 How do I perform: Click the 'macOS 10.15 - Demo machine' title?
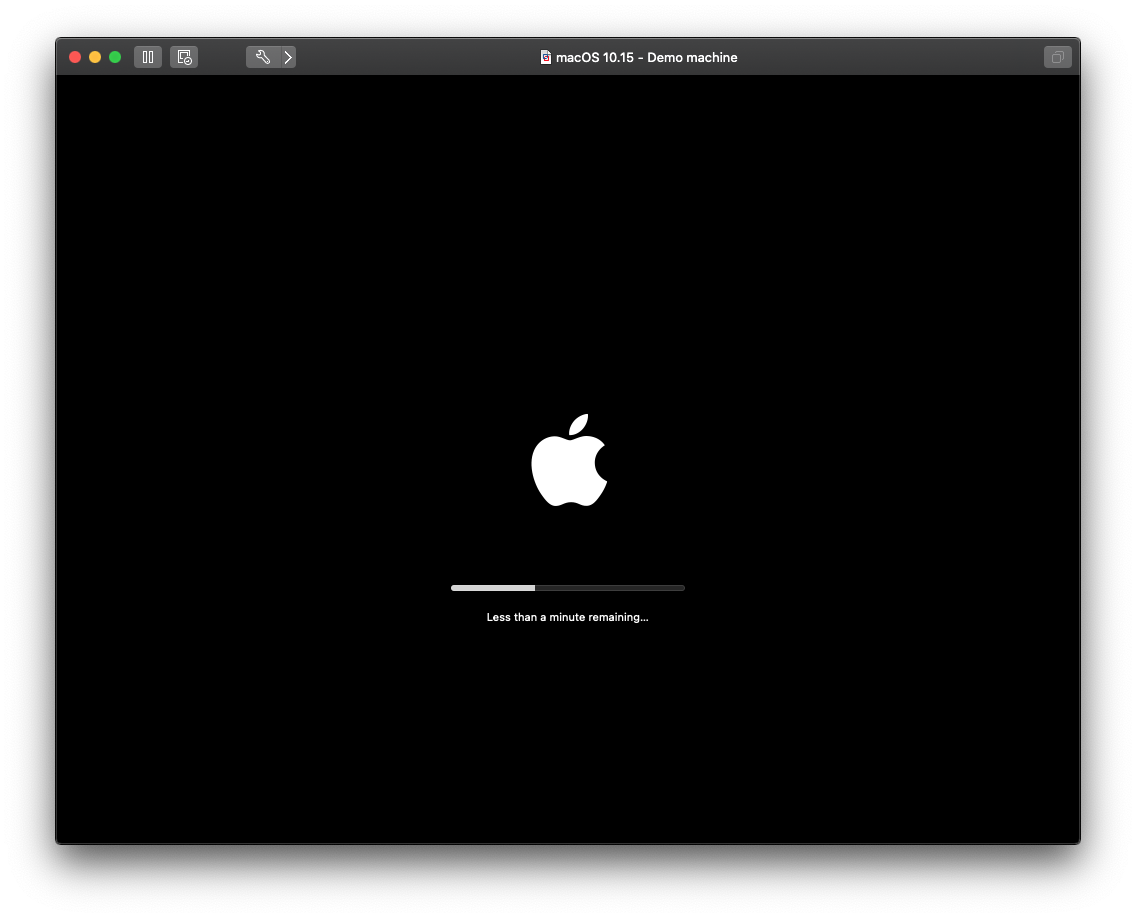tap(646, 57)
